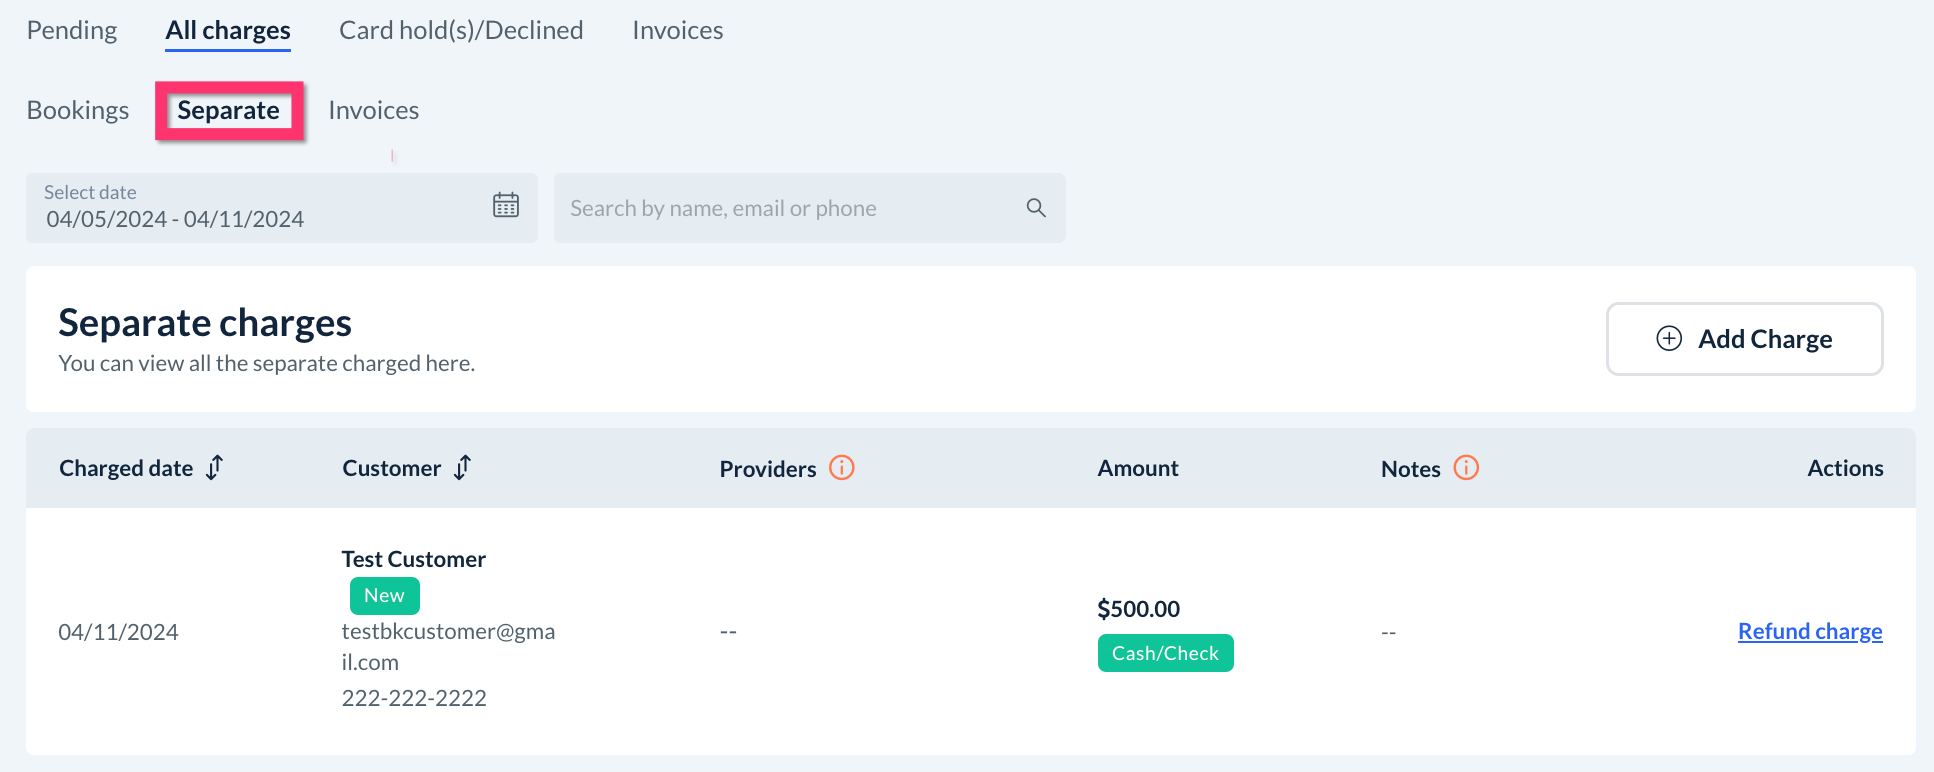Open the calendar date picker icon
This screenshot has height=772, width=1934.
(506, 205)
